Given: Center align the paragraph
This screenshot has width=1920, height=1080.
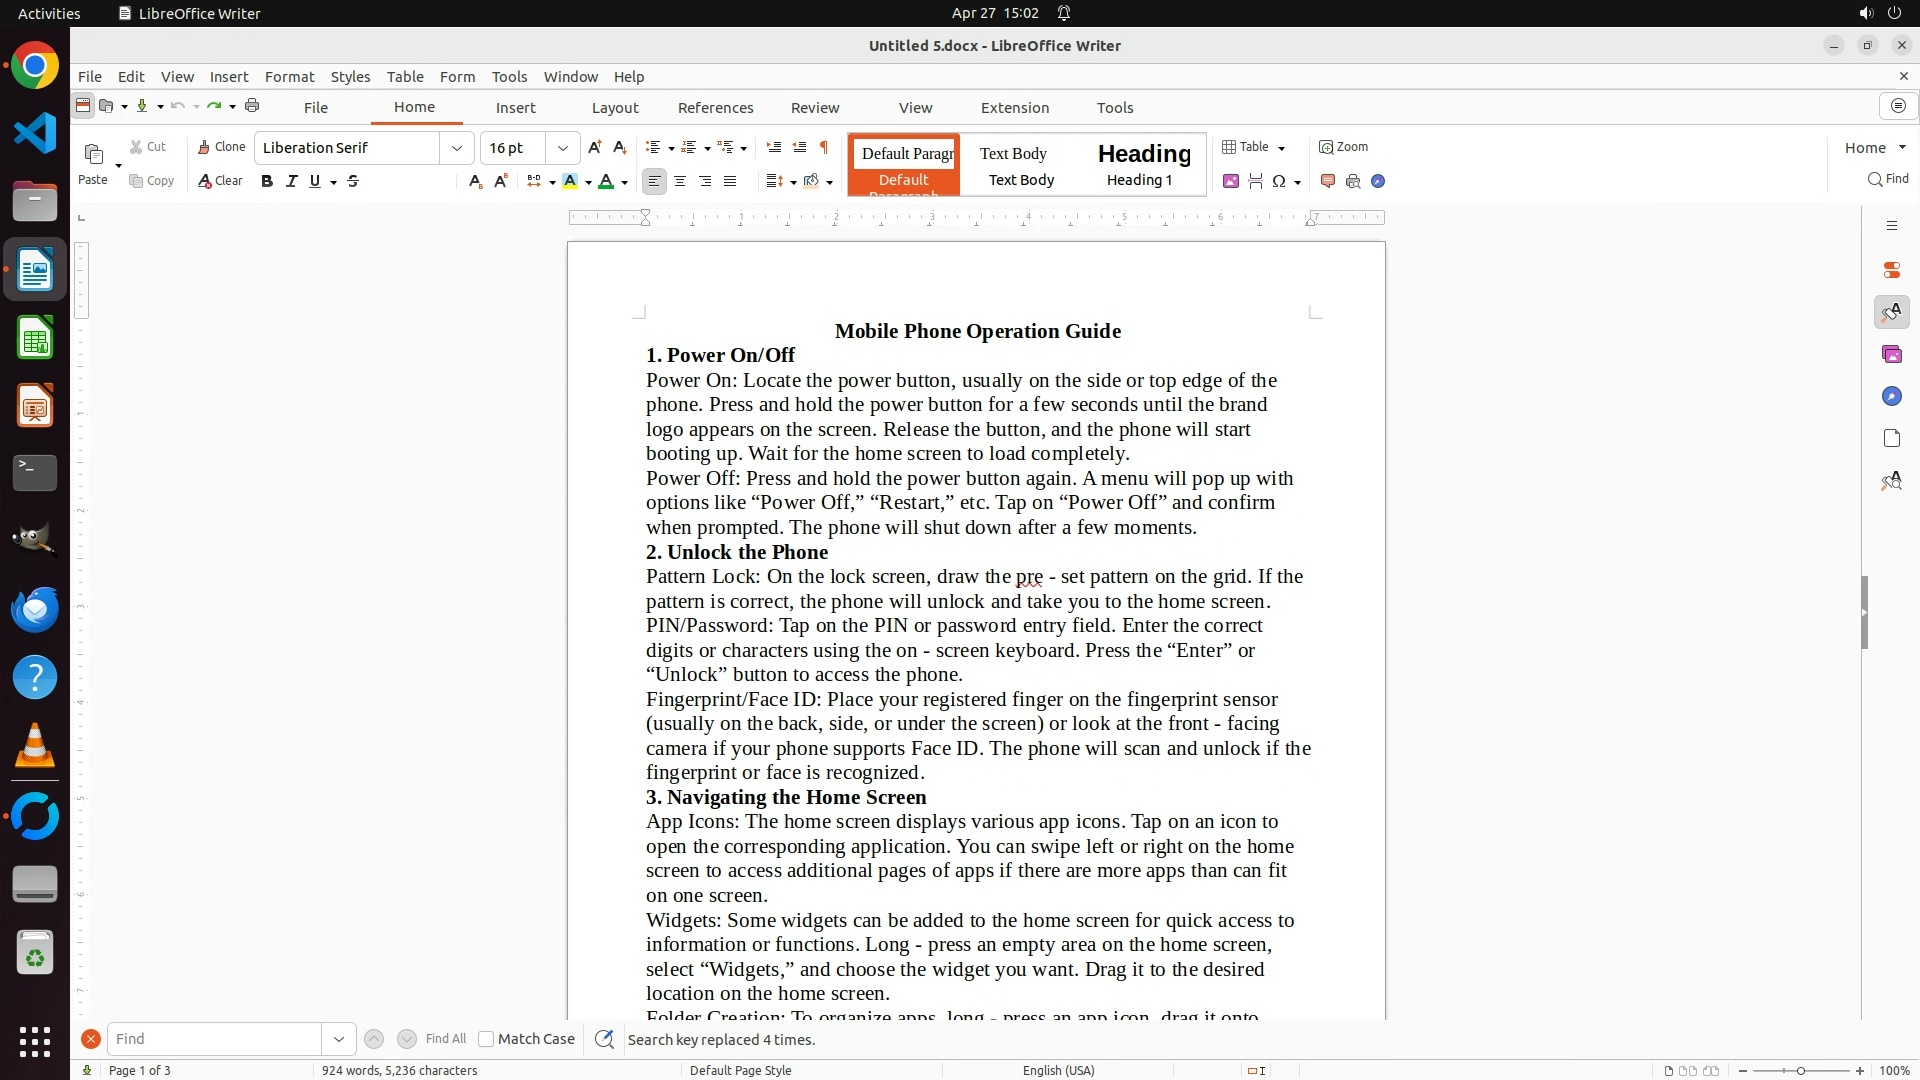Looking at the screenshot, I should [x=680, y=181].
